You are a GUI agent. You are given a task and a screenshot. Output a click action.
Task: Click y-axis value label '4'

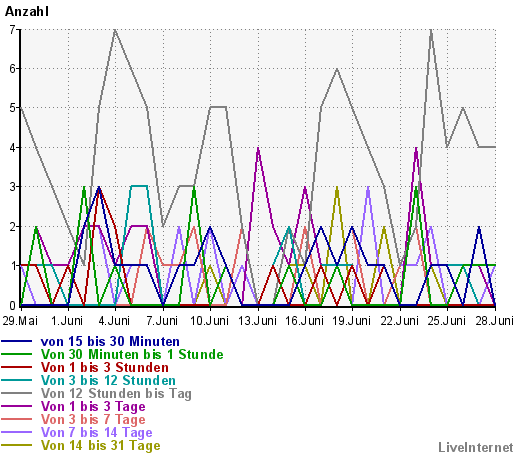(12, 147)
